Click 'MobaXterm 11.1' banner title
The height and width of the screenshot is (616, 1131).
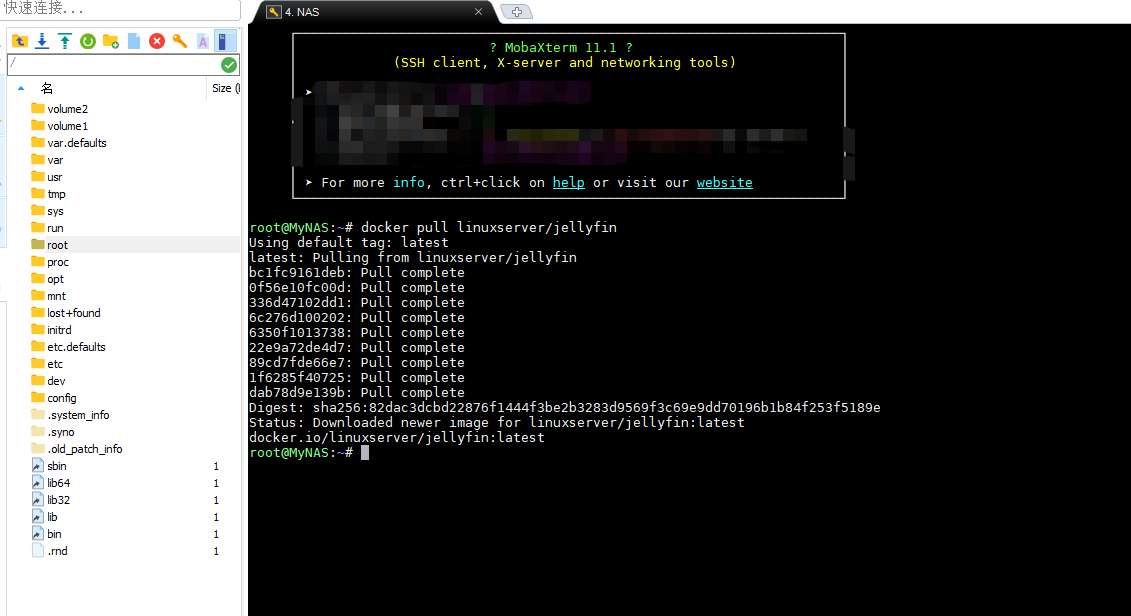[x=560, y=48]
